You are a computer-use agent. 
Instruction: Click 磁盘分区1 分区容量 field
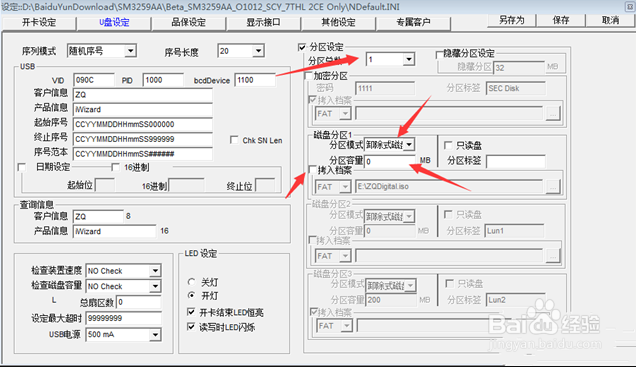tap(390, 161)
